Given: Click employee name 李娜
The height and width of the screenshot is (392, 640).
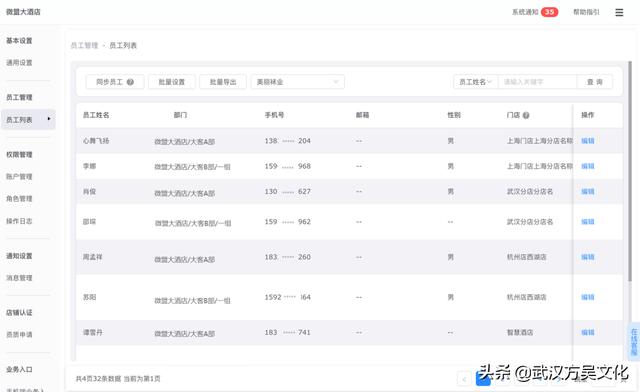Looking at the screenshot, I should tap(89, 166).
